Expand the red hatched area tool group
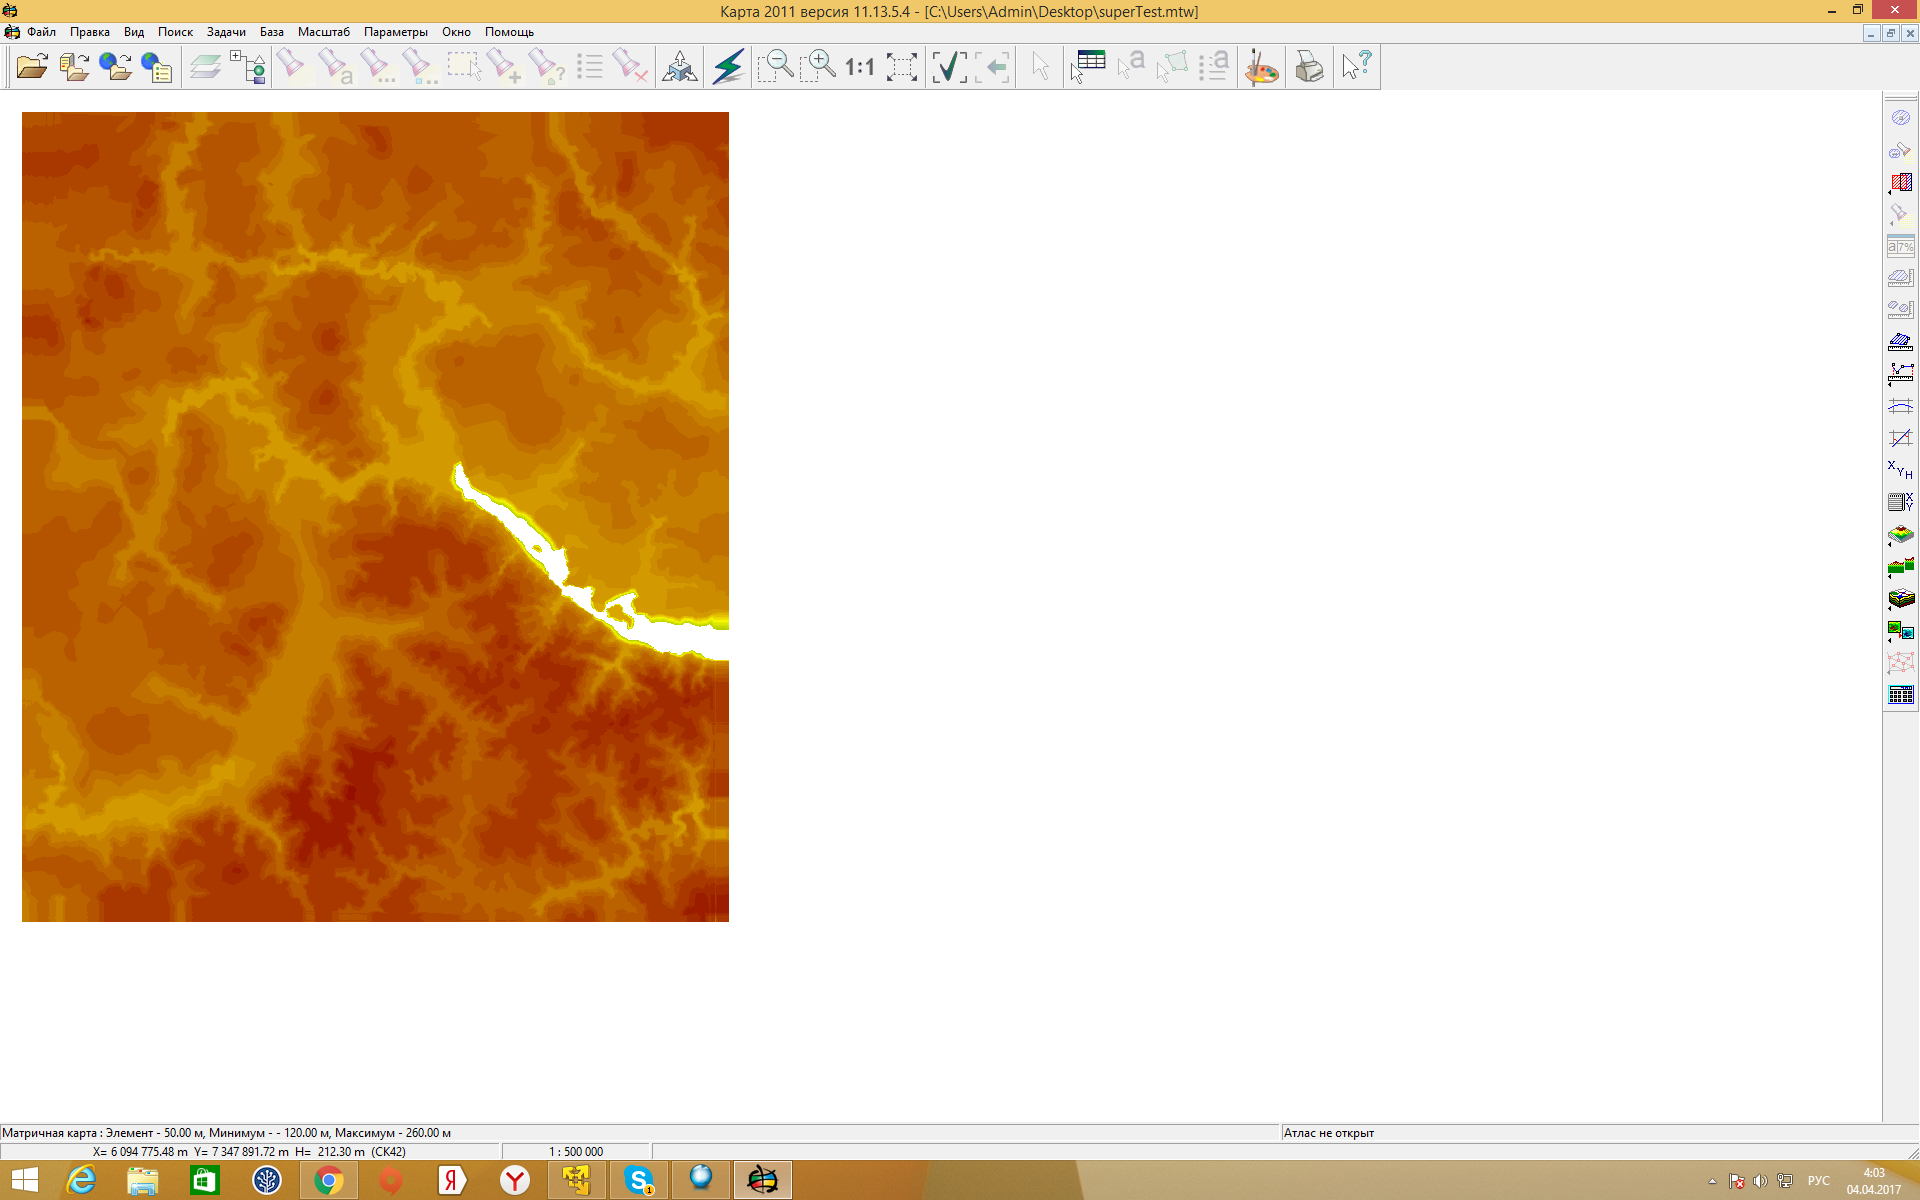Image resolution: width=1920 pixels, height=1200 pixels. point(1900,183)
